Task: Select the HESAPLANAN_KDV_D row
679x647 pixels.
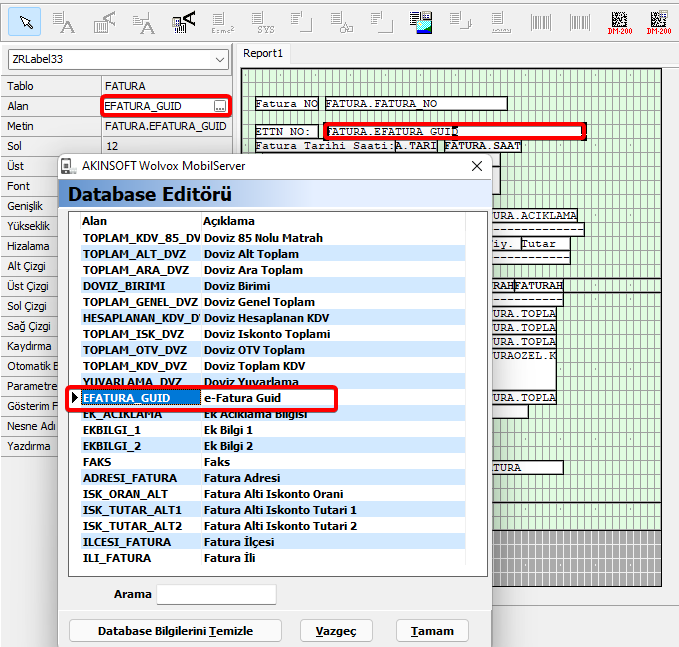Action: coord(273,318)
